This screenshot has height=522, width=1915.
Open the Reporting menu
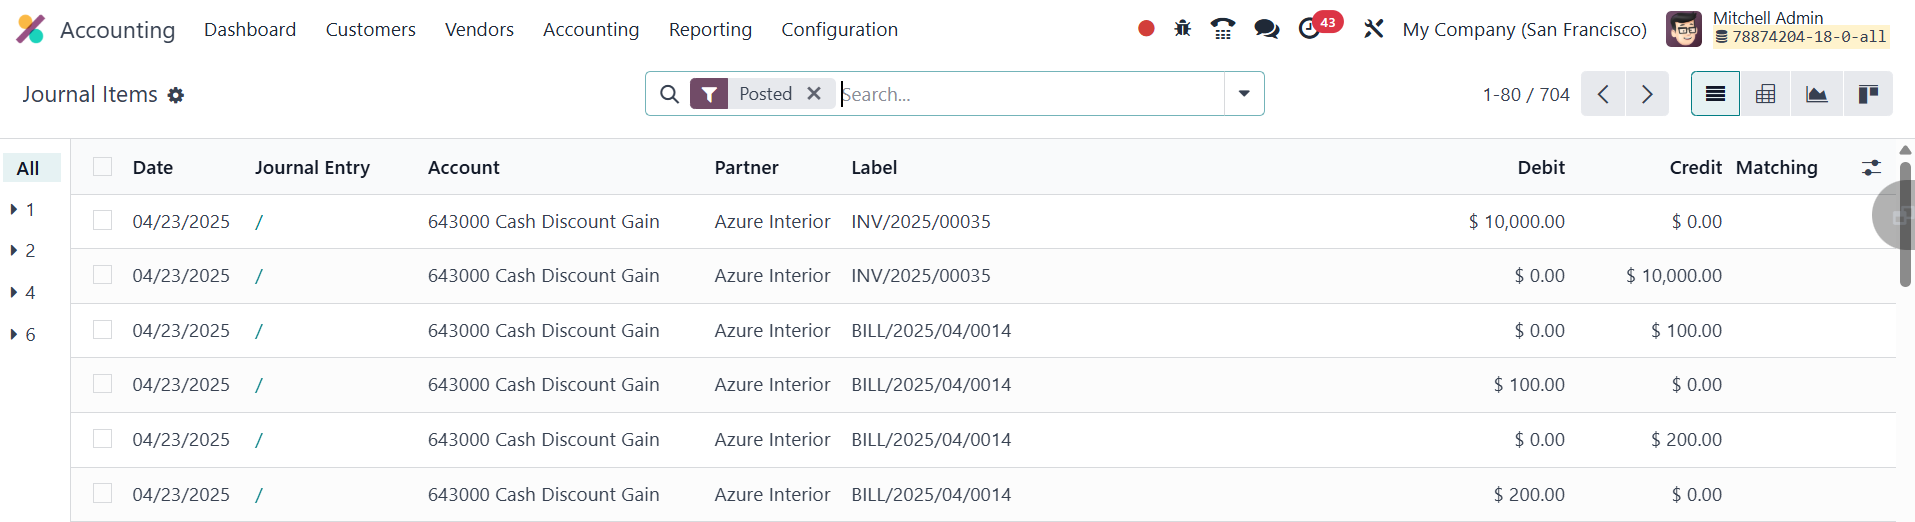pos(710,30)
